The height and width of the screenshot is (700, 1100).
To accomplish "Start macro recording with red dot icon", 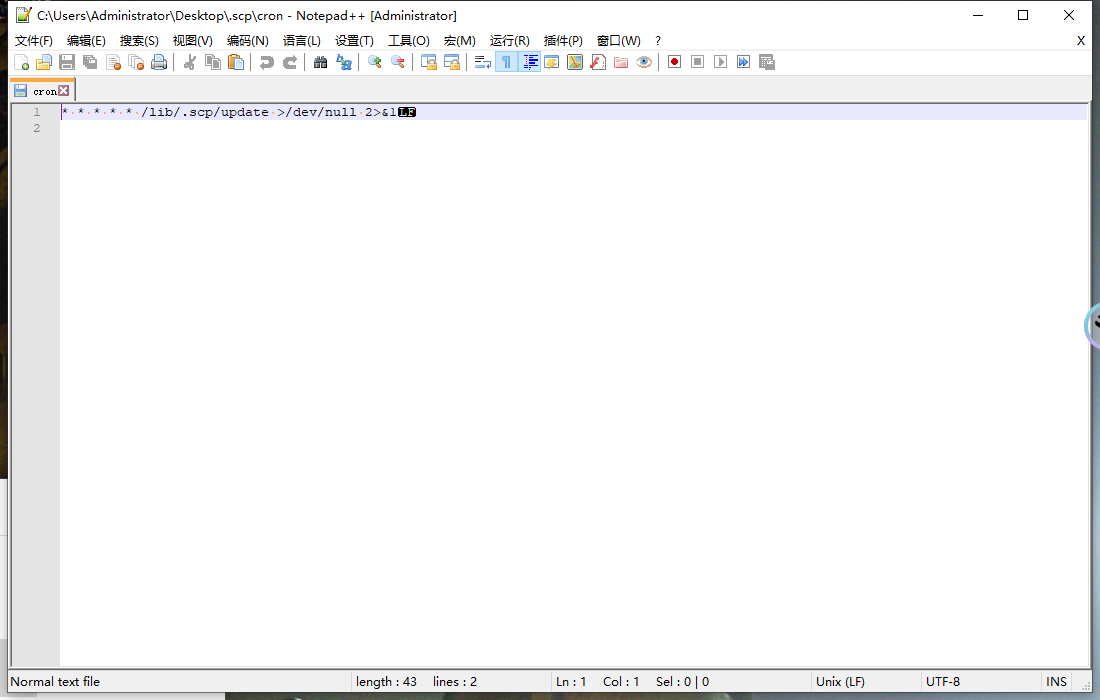I will [674, 62].
